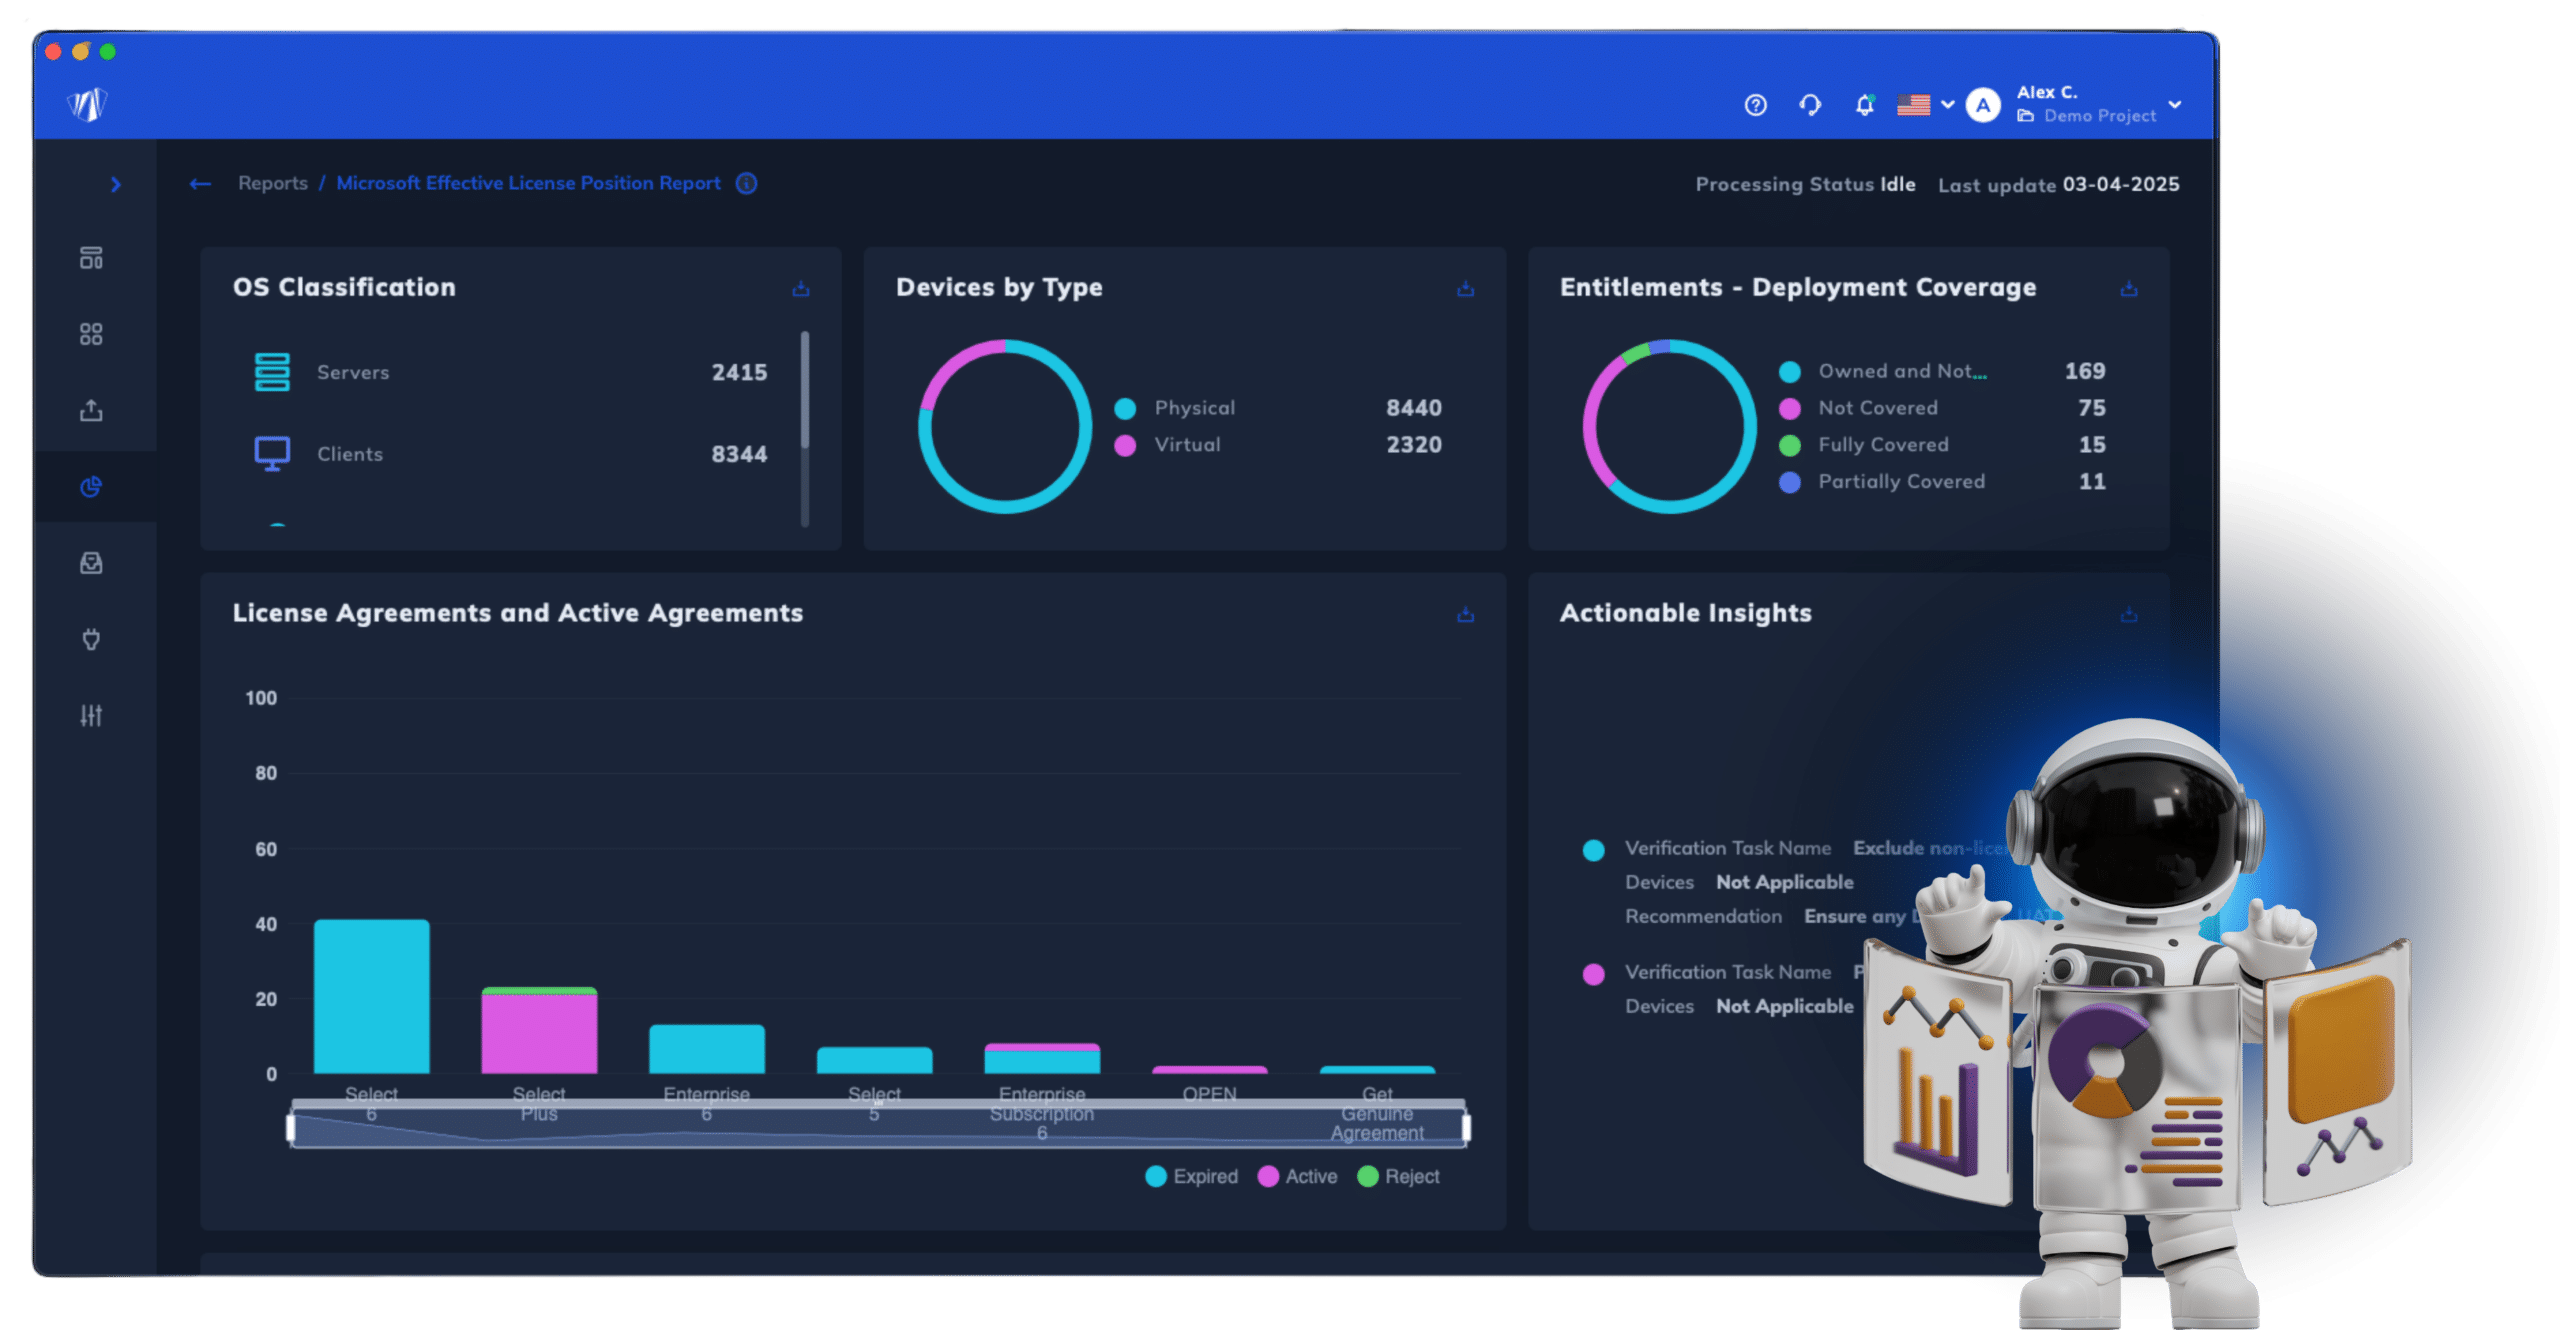
Task: Toggle the Fully Covered legend item
Action: pyautogui.click(x=1864, y=445)
